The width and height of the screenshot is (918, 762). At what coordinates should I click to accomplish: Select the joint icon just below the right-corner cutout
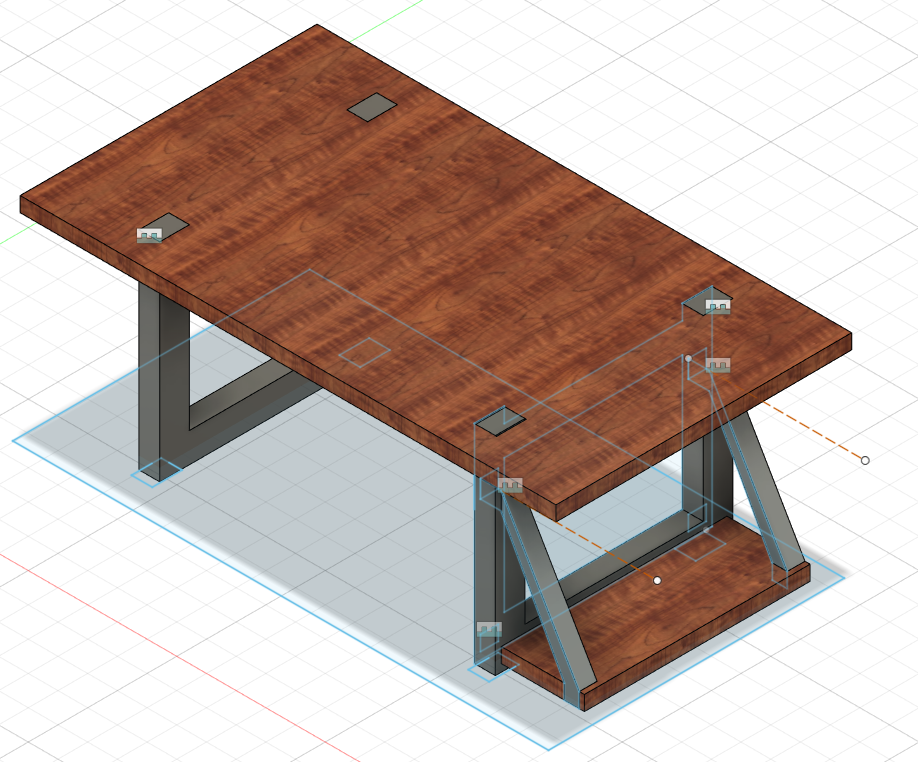click(x=718, y=365)
